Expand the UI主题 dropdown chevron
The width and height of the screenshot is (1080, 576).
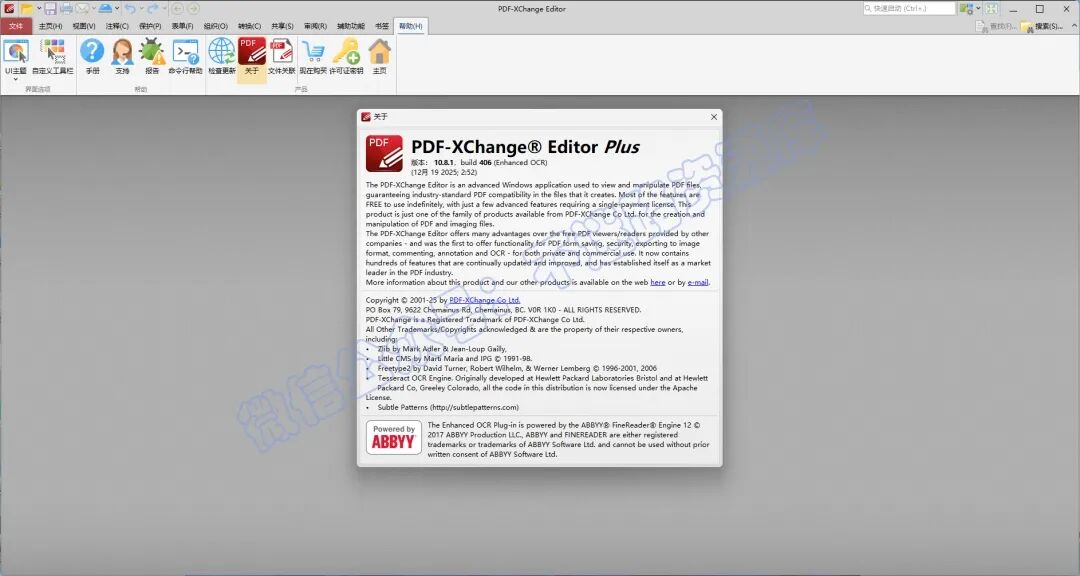pyautogui.click(x=16, y=79)
